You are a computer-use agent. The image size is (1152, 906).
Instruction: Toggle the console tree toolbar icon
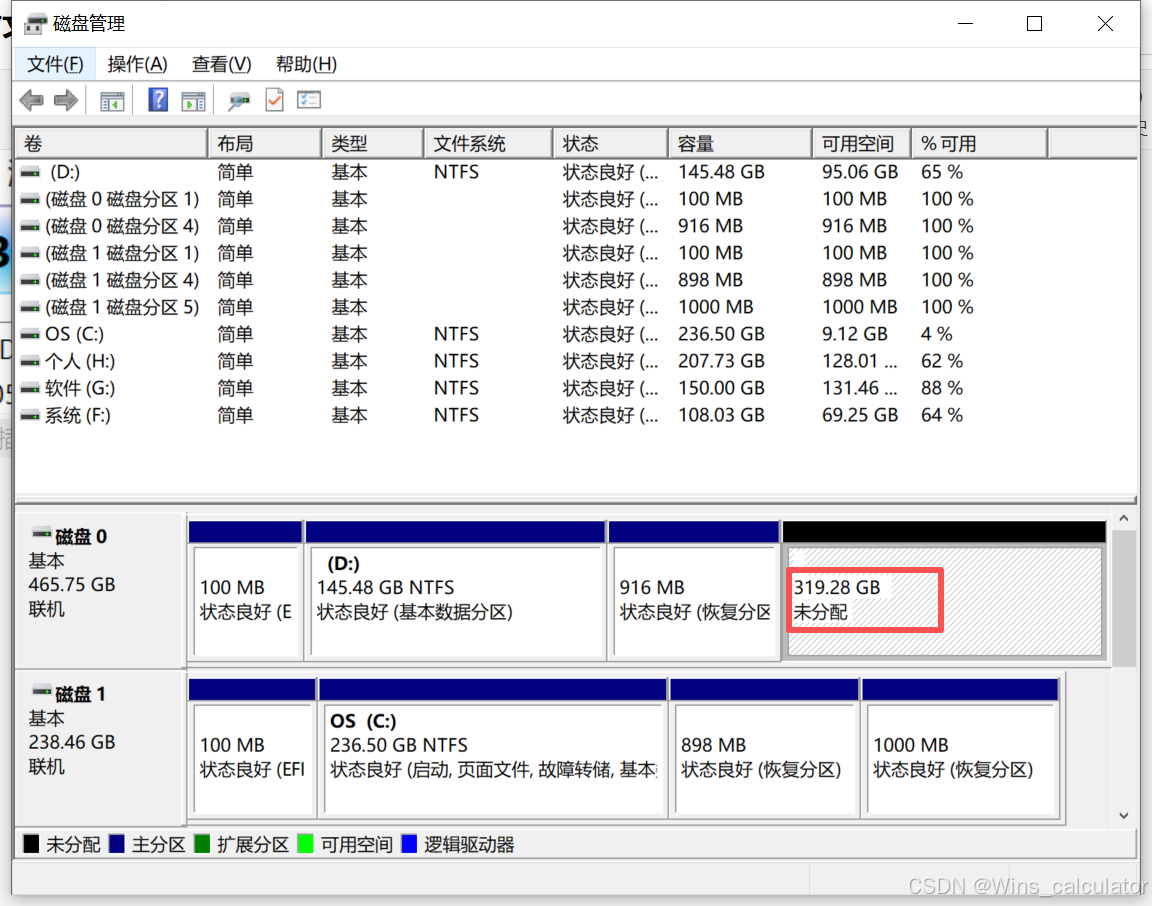(112, 101)
